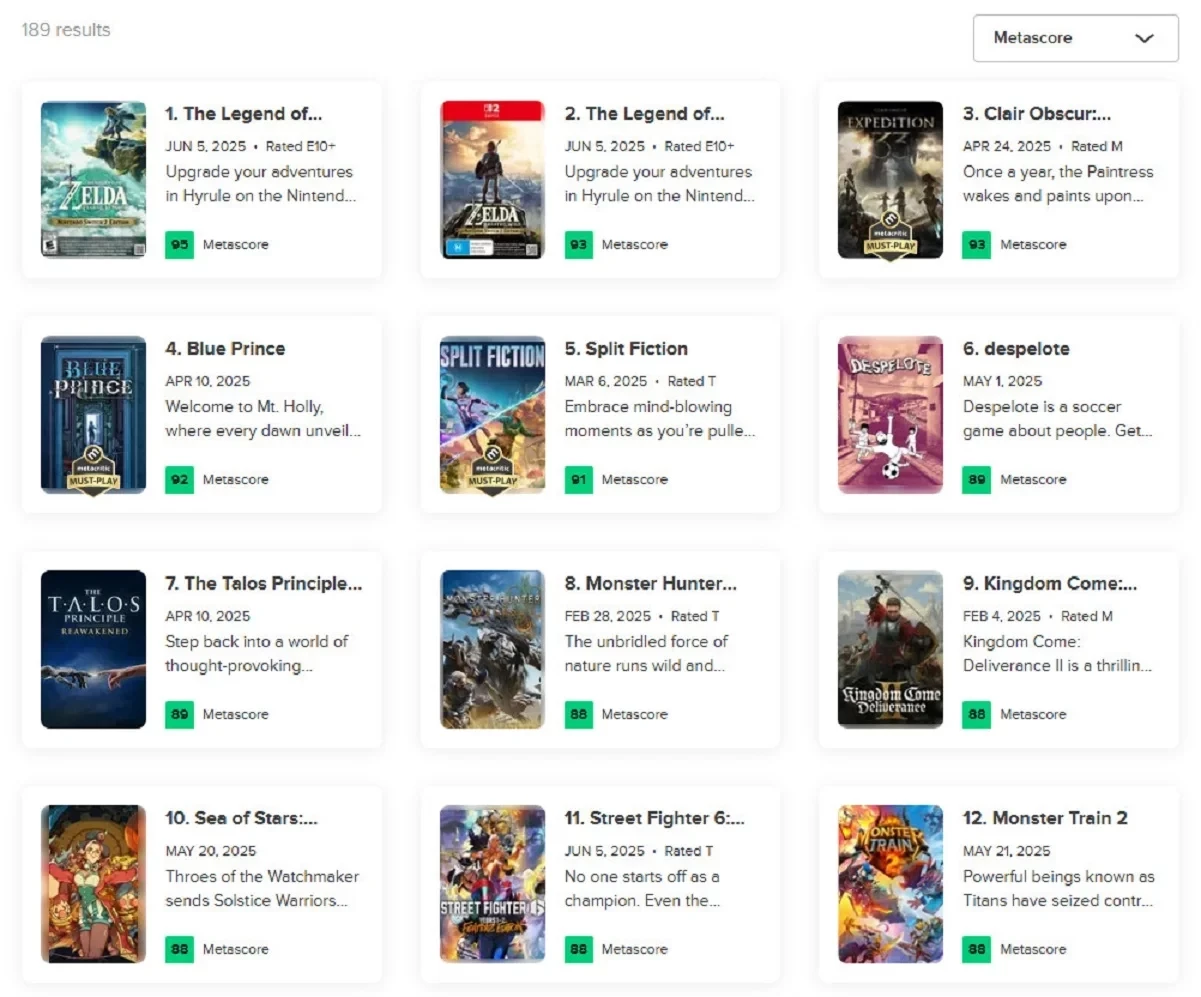Click Blue Prince's 92 Metascore badge

coord(179,479)
